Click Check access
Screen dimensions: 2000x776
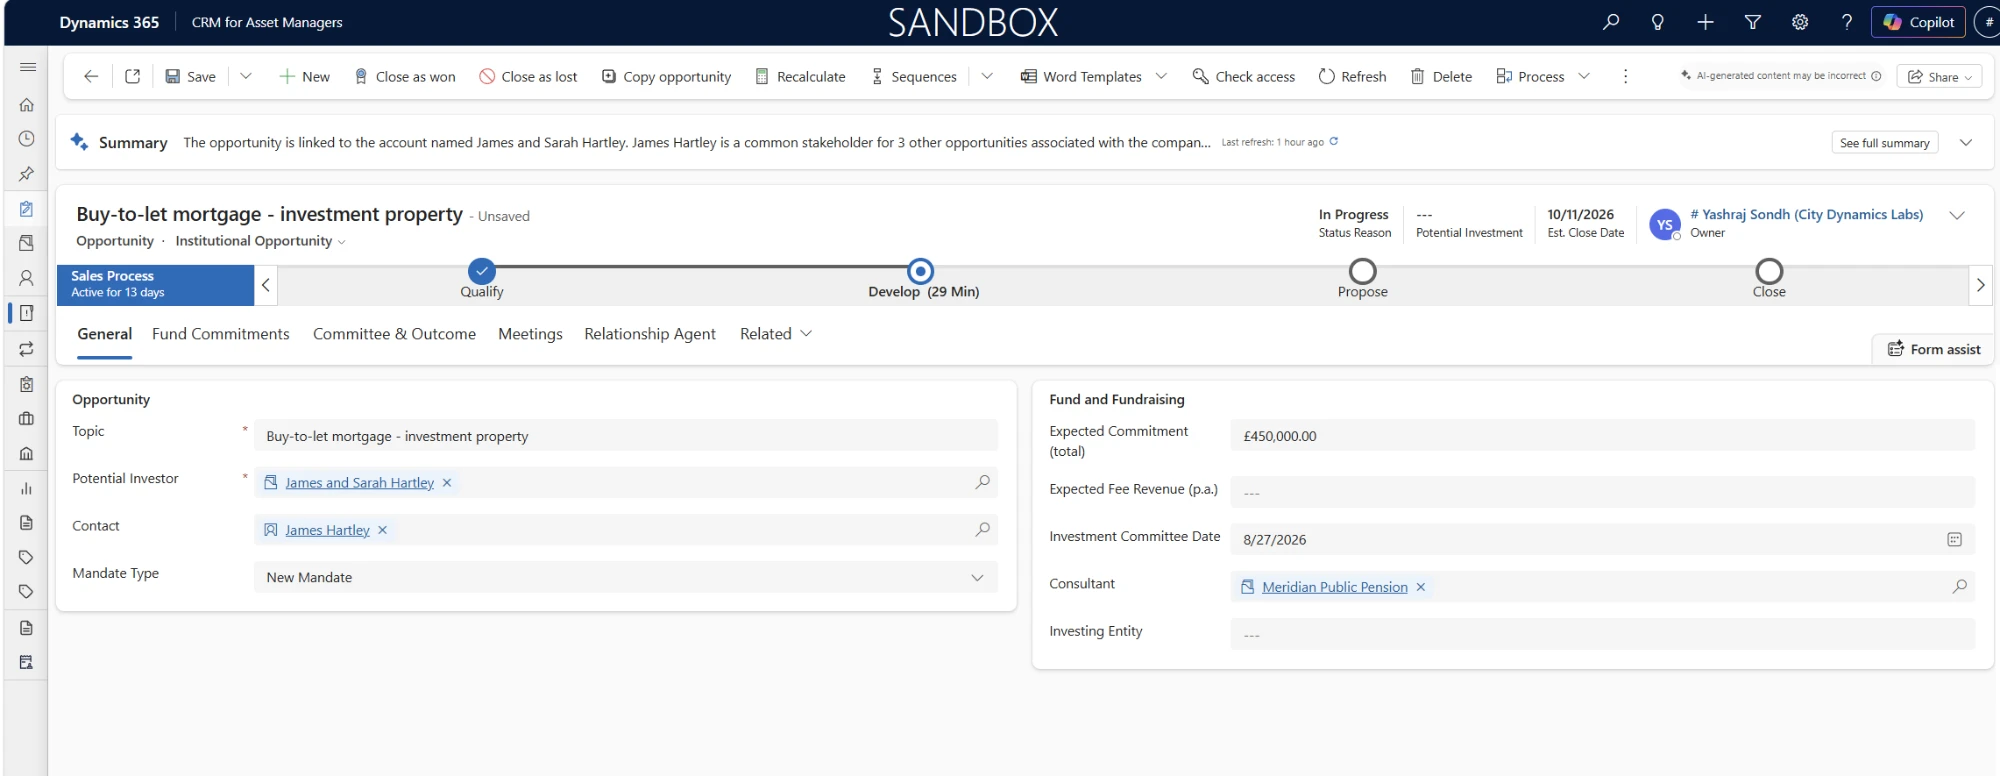coord(1243,76)
